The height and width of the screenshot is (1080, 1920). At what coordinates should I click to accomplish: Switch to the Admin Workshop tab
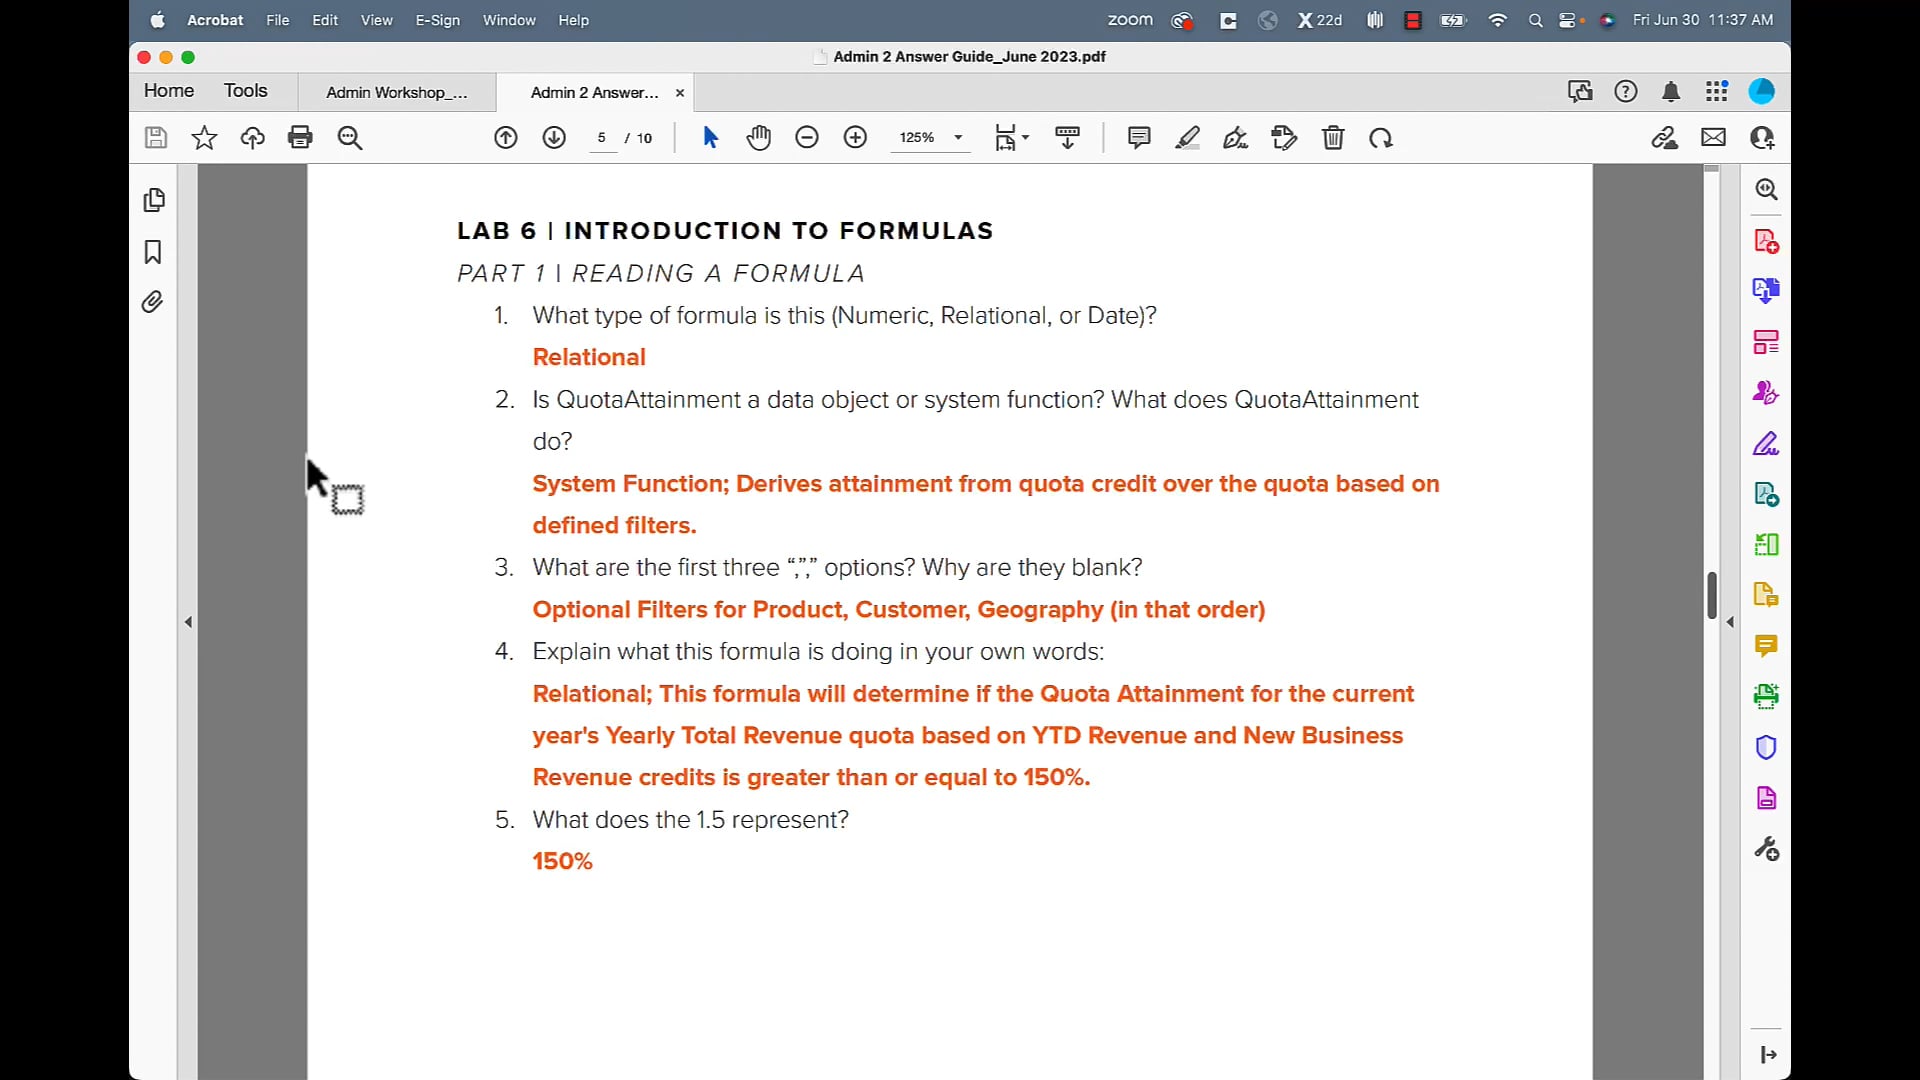pos(397,92)
